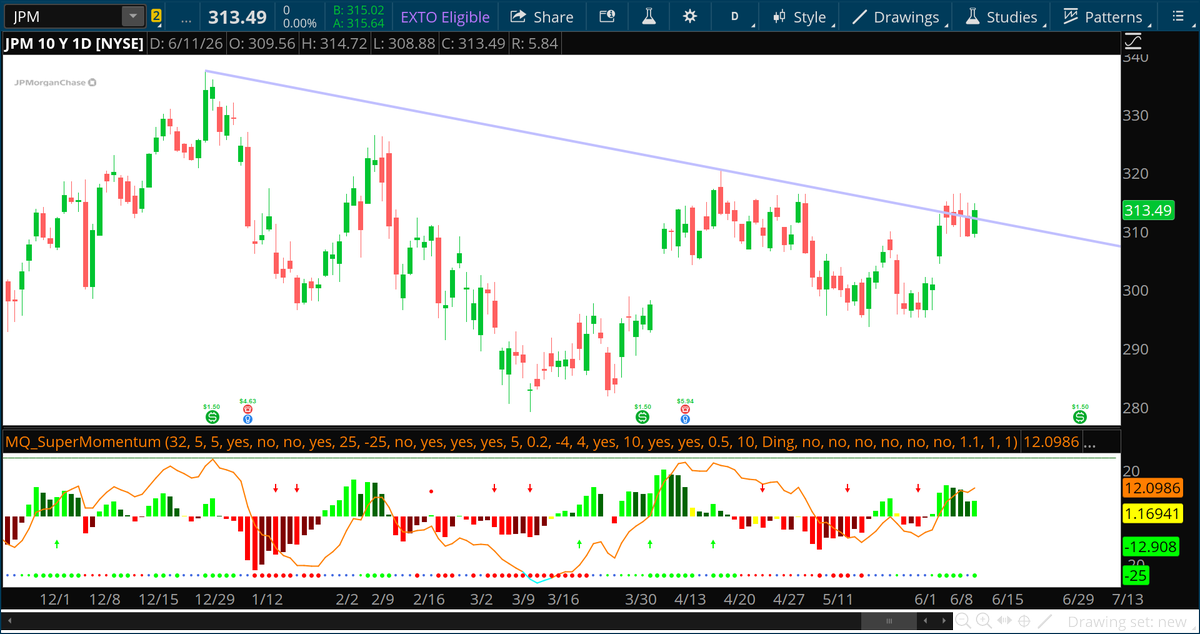Click the -25 green level label
This screenshot has width=1200, height=634.
[1135, 576]
